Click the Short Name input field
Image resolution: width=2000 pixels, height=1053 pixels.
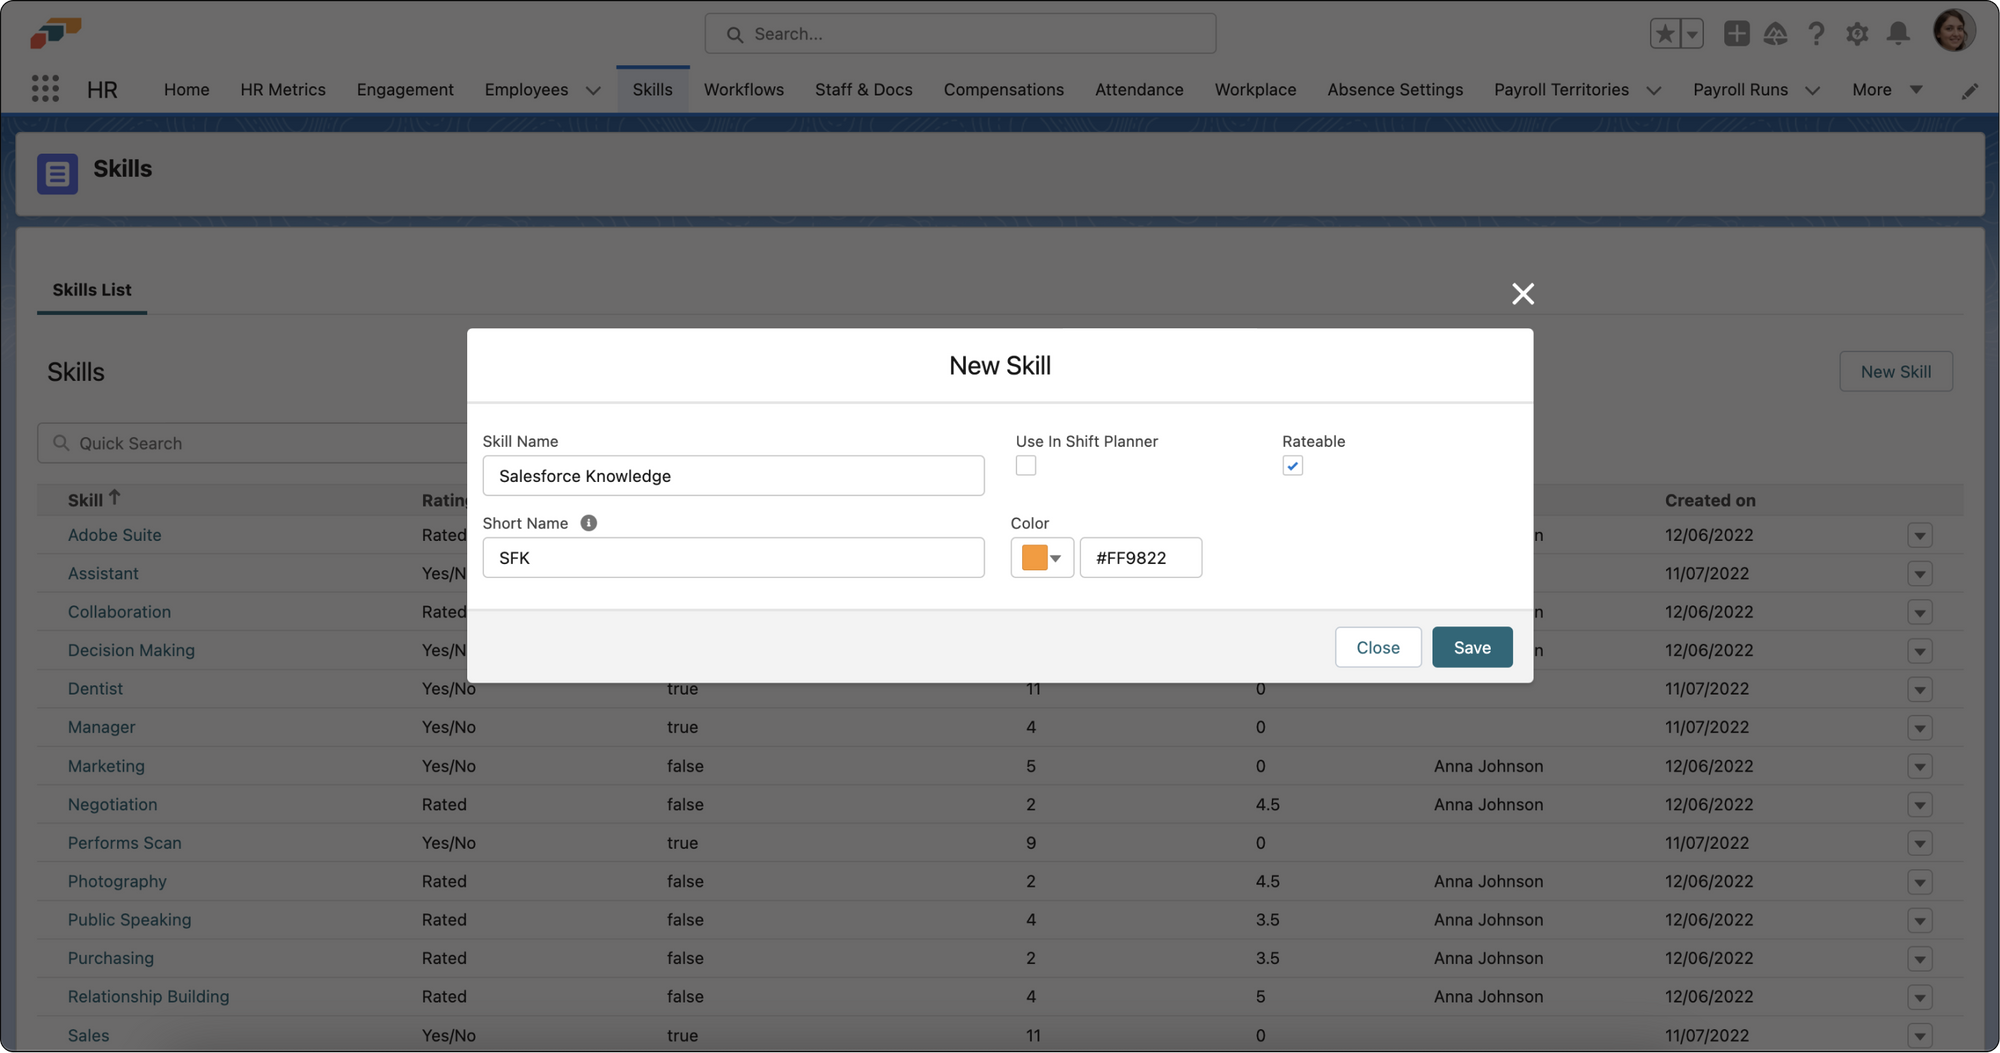[733, 557]
